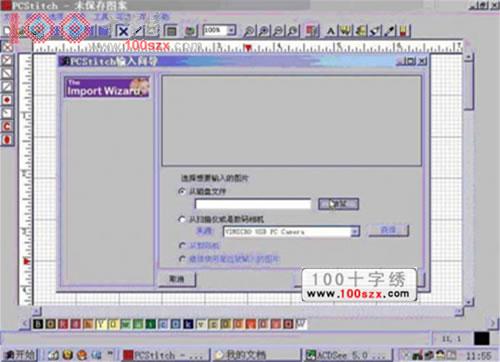Open the Tools (工具) menu
This screenshot has height=362, width=500.
[101, 17]
